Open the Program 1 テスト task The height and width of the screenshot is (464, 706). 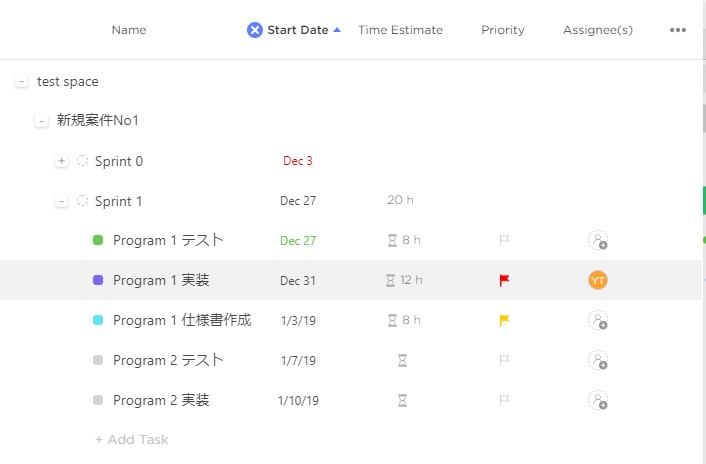tap(168, 240)
